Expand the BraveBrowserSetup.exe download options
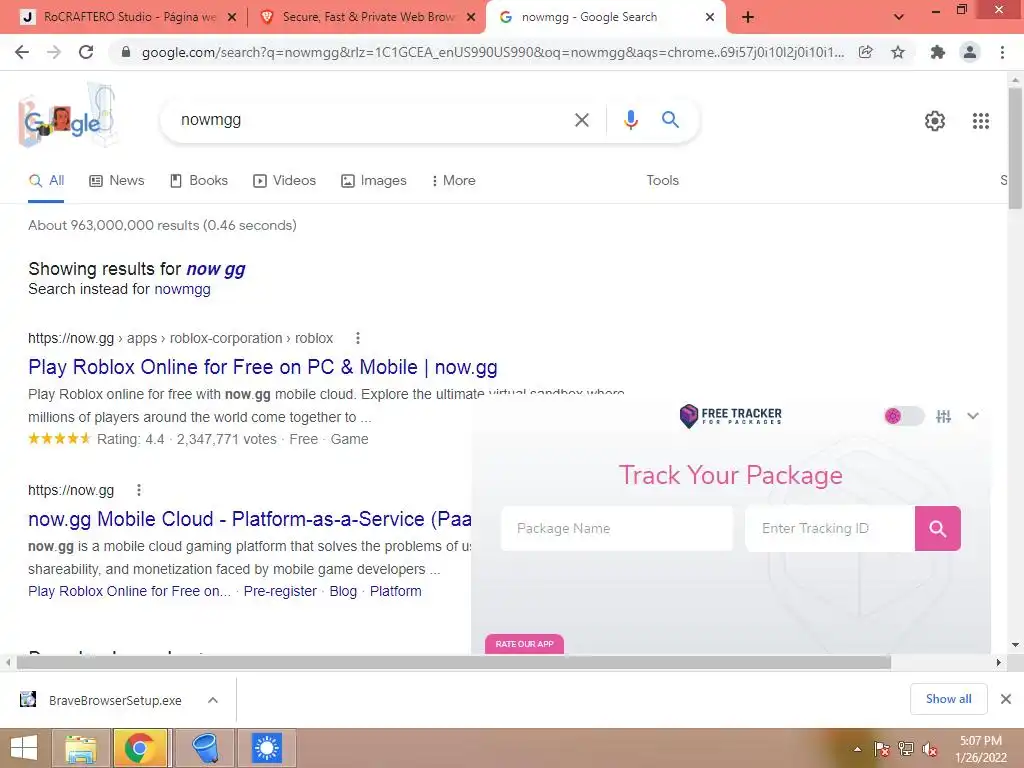Viewport: 1024px width, 768px height. [x=213, y=700]
